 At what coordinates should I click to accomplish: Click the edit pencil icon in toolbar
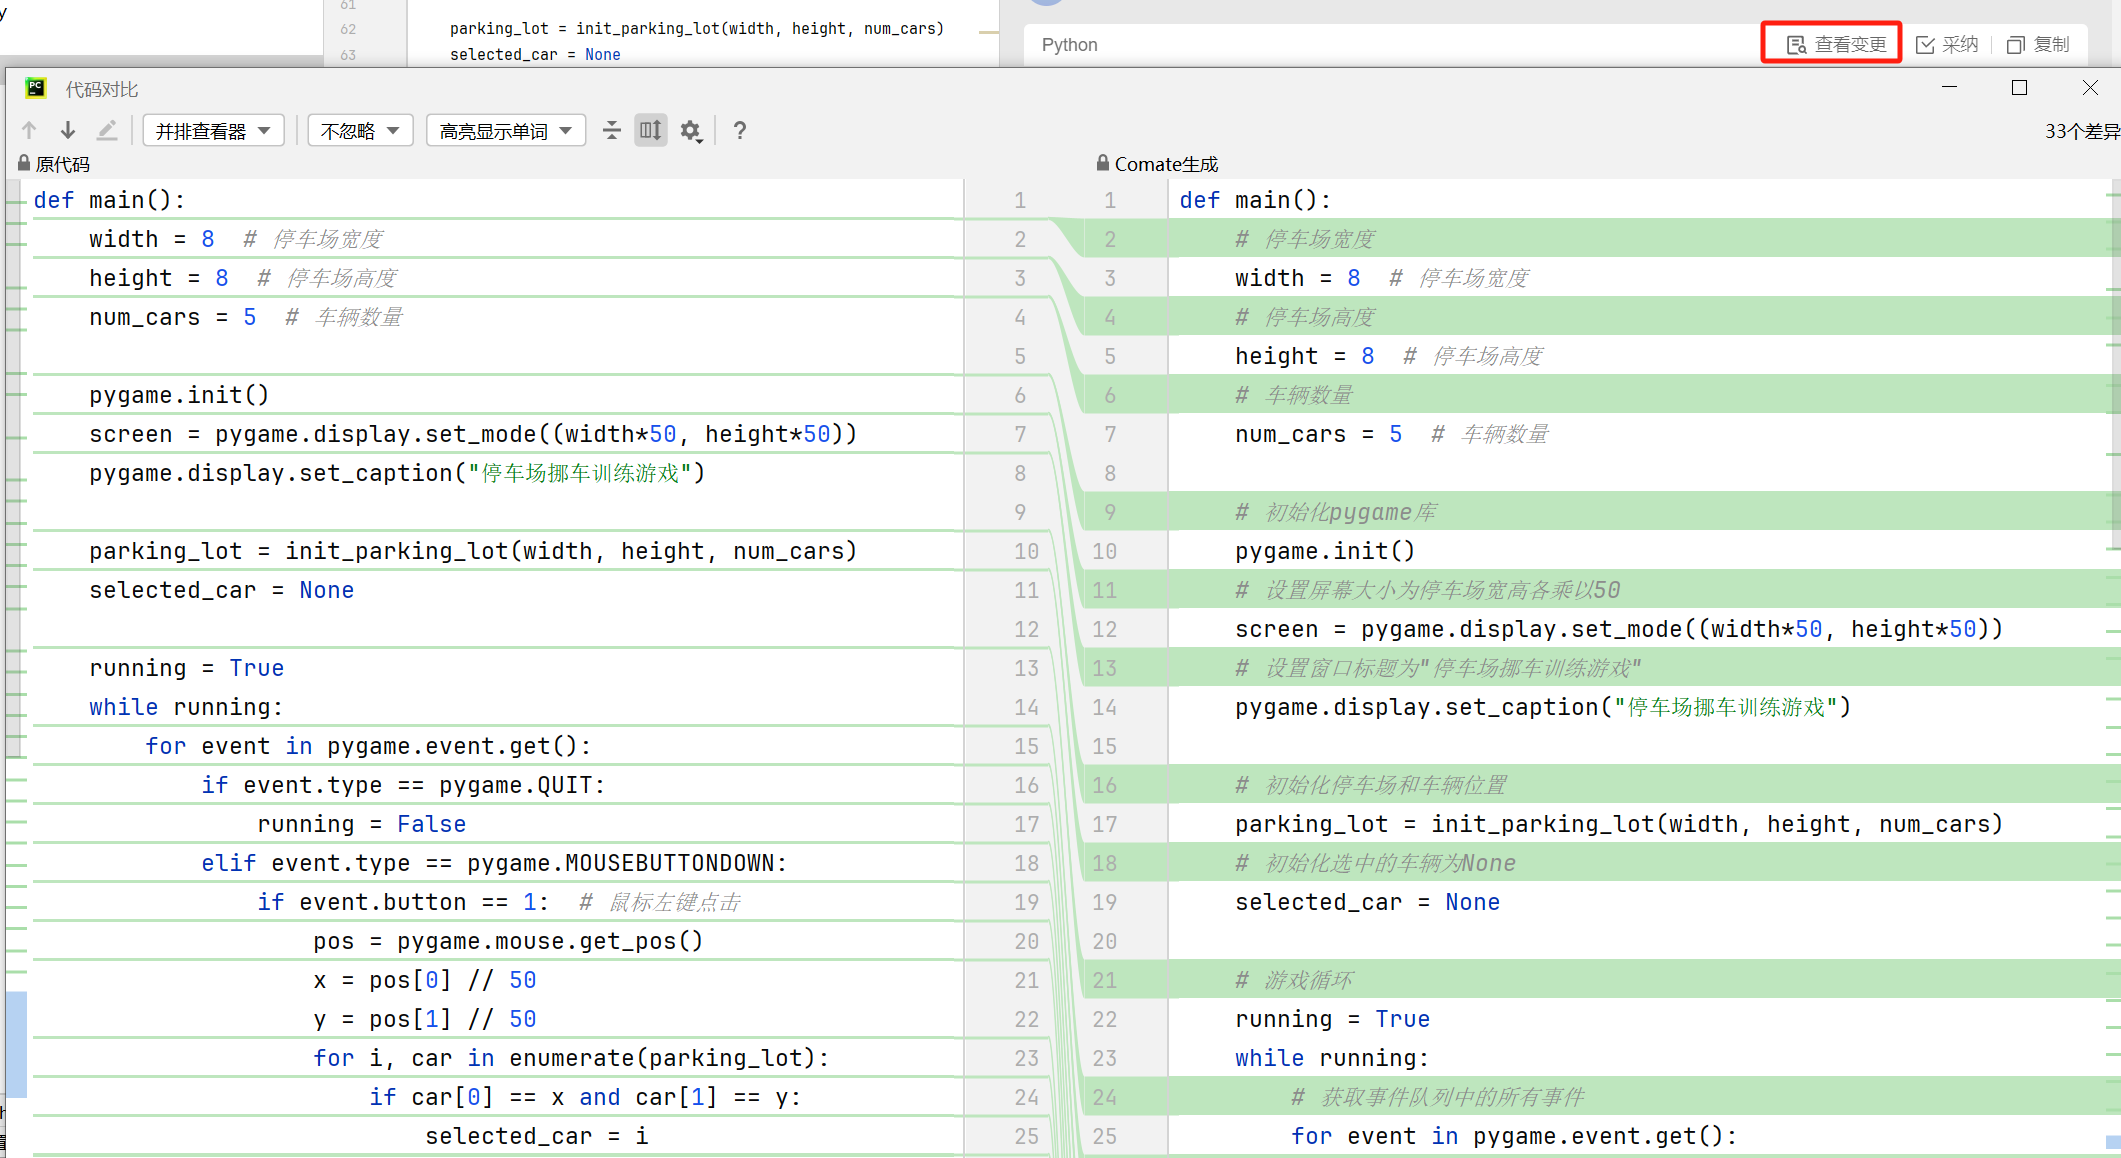point(107,130)
